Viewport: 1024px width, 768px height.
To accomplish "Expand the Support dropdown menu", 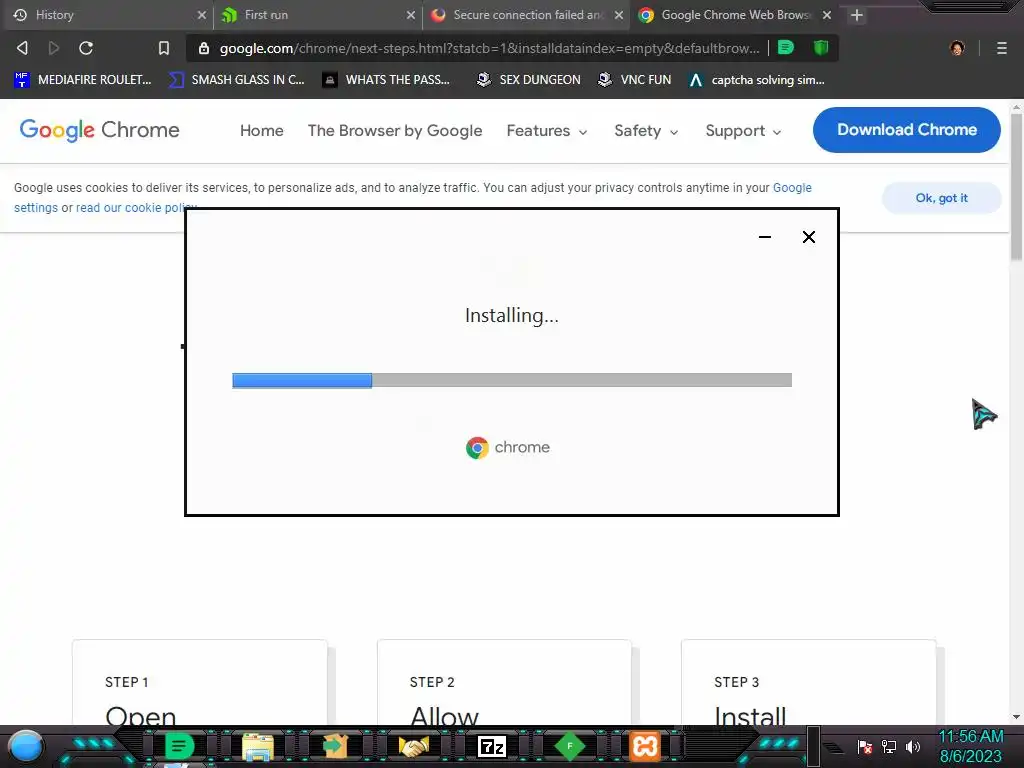I will 743,131.
